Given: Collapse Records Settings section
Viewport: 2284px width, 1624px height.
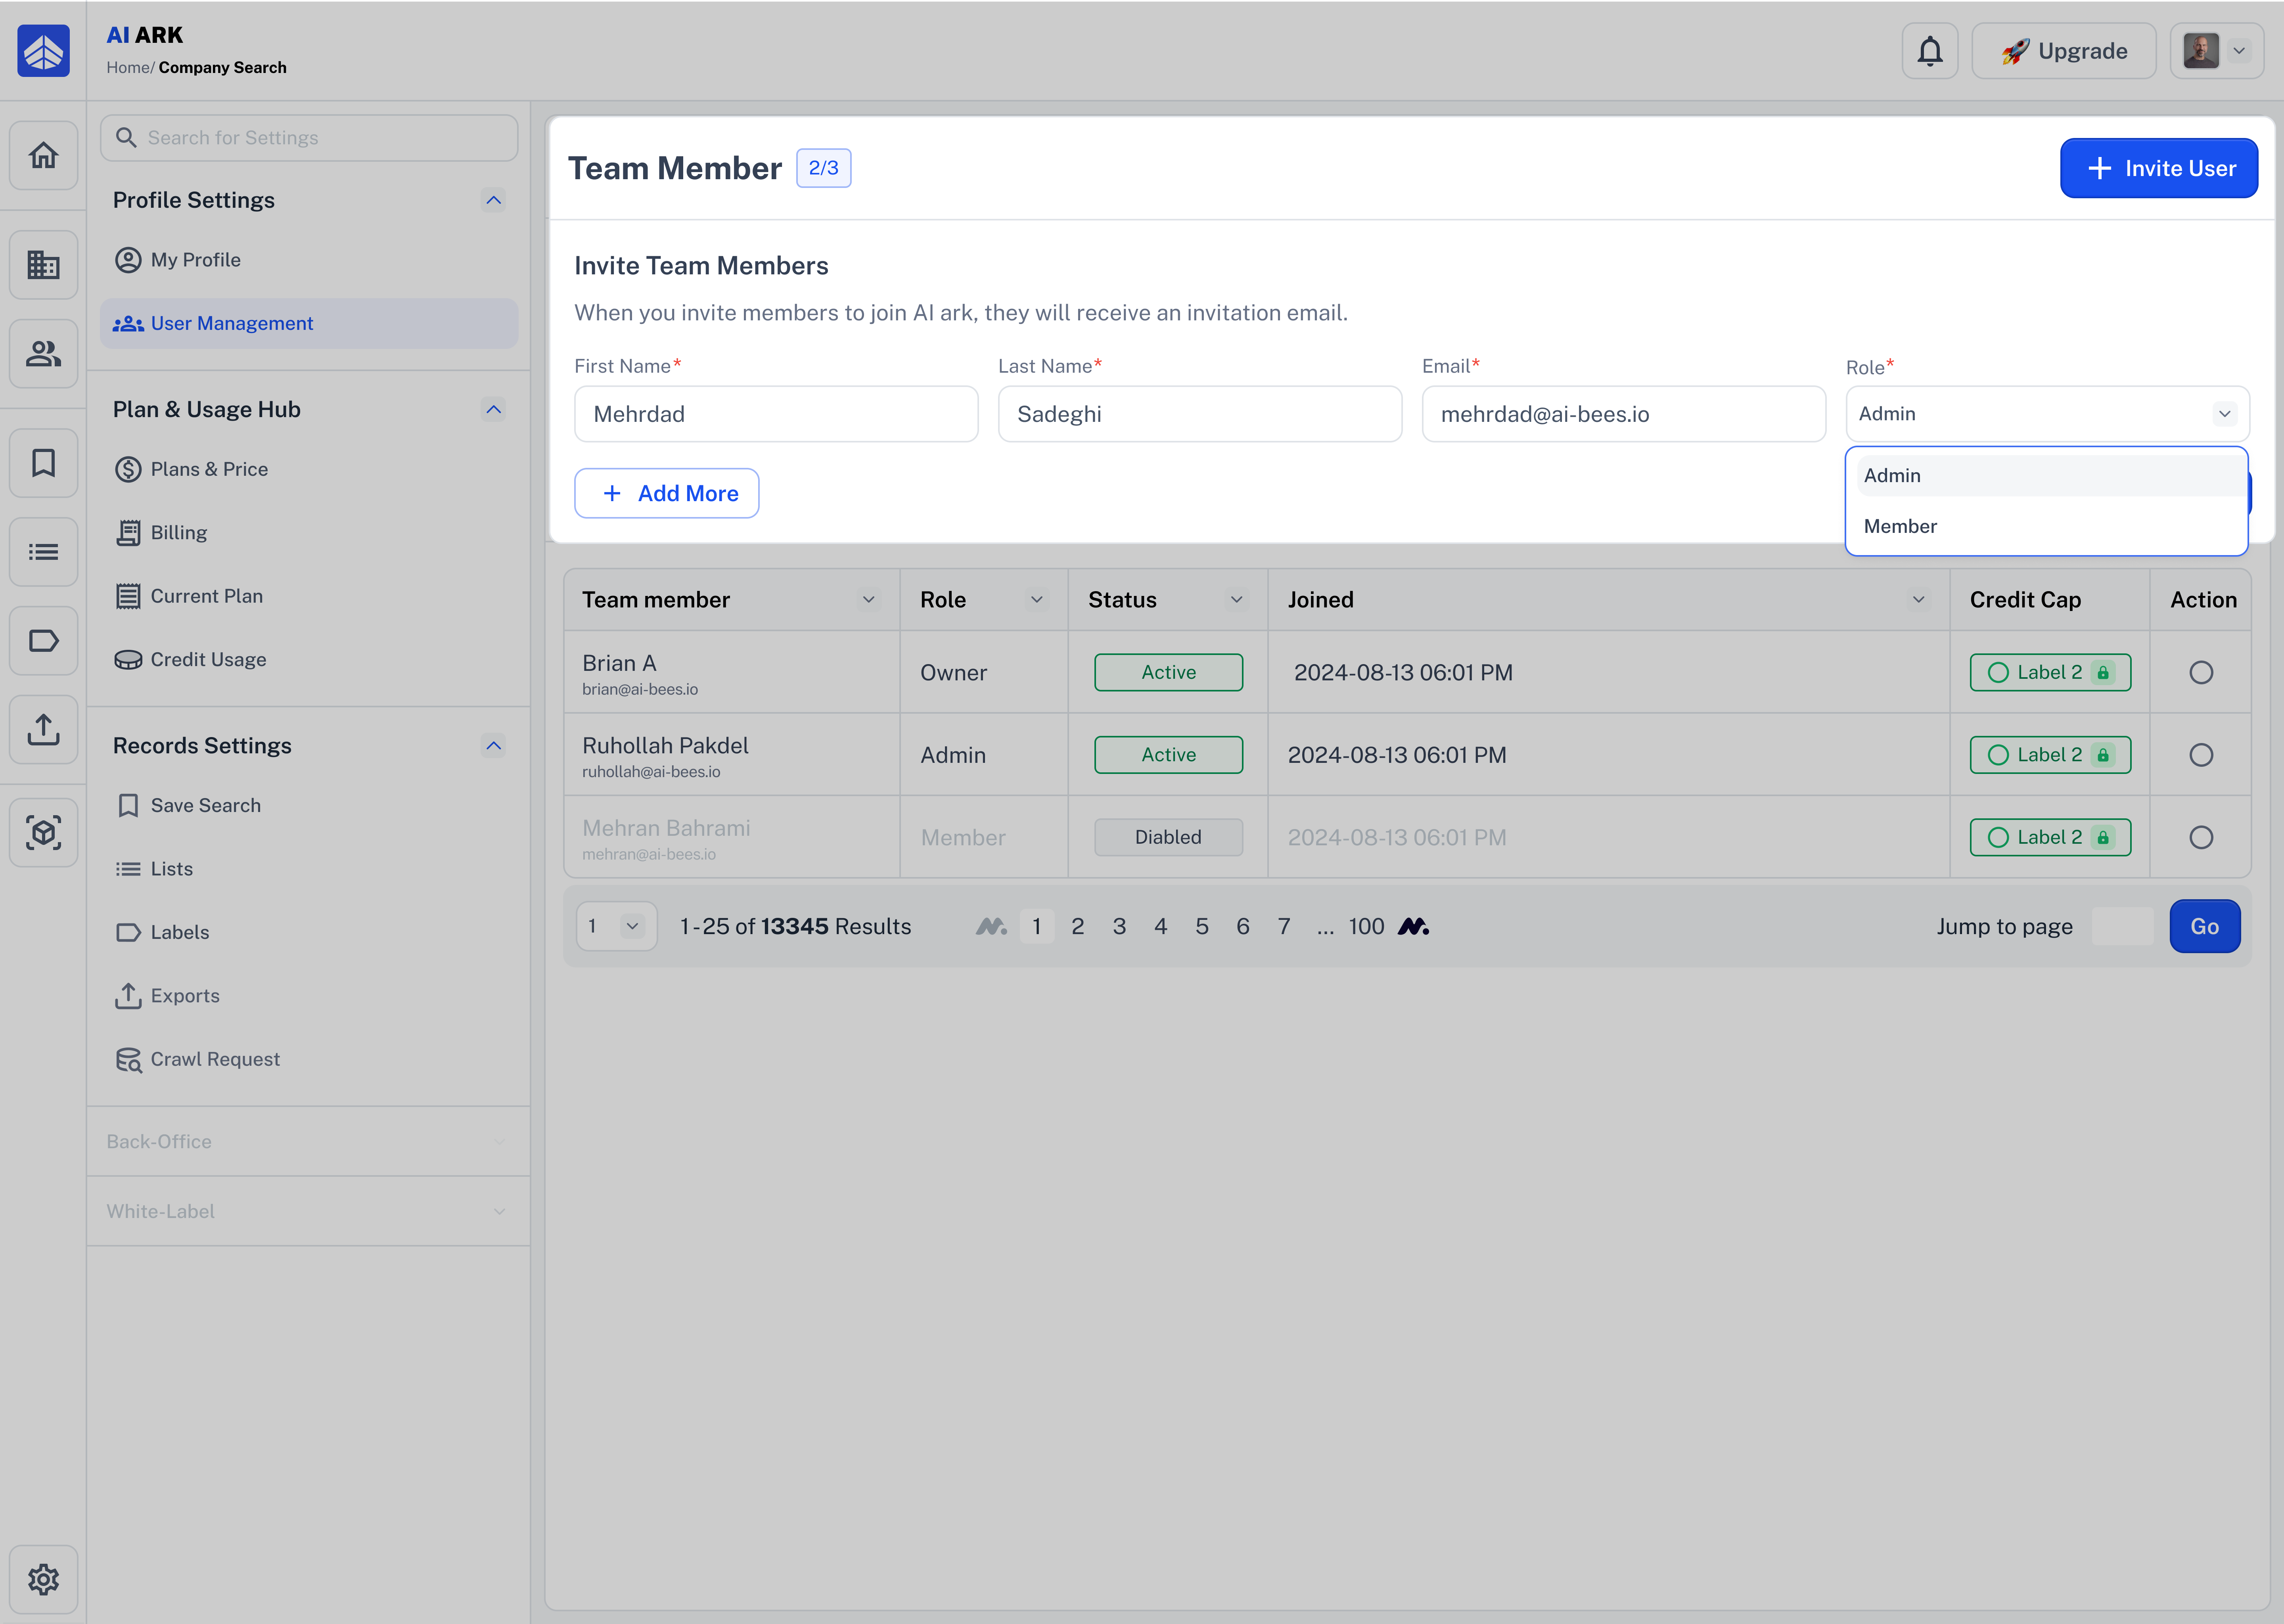Looking at the screenshot, I should (493, 746).
